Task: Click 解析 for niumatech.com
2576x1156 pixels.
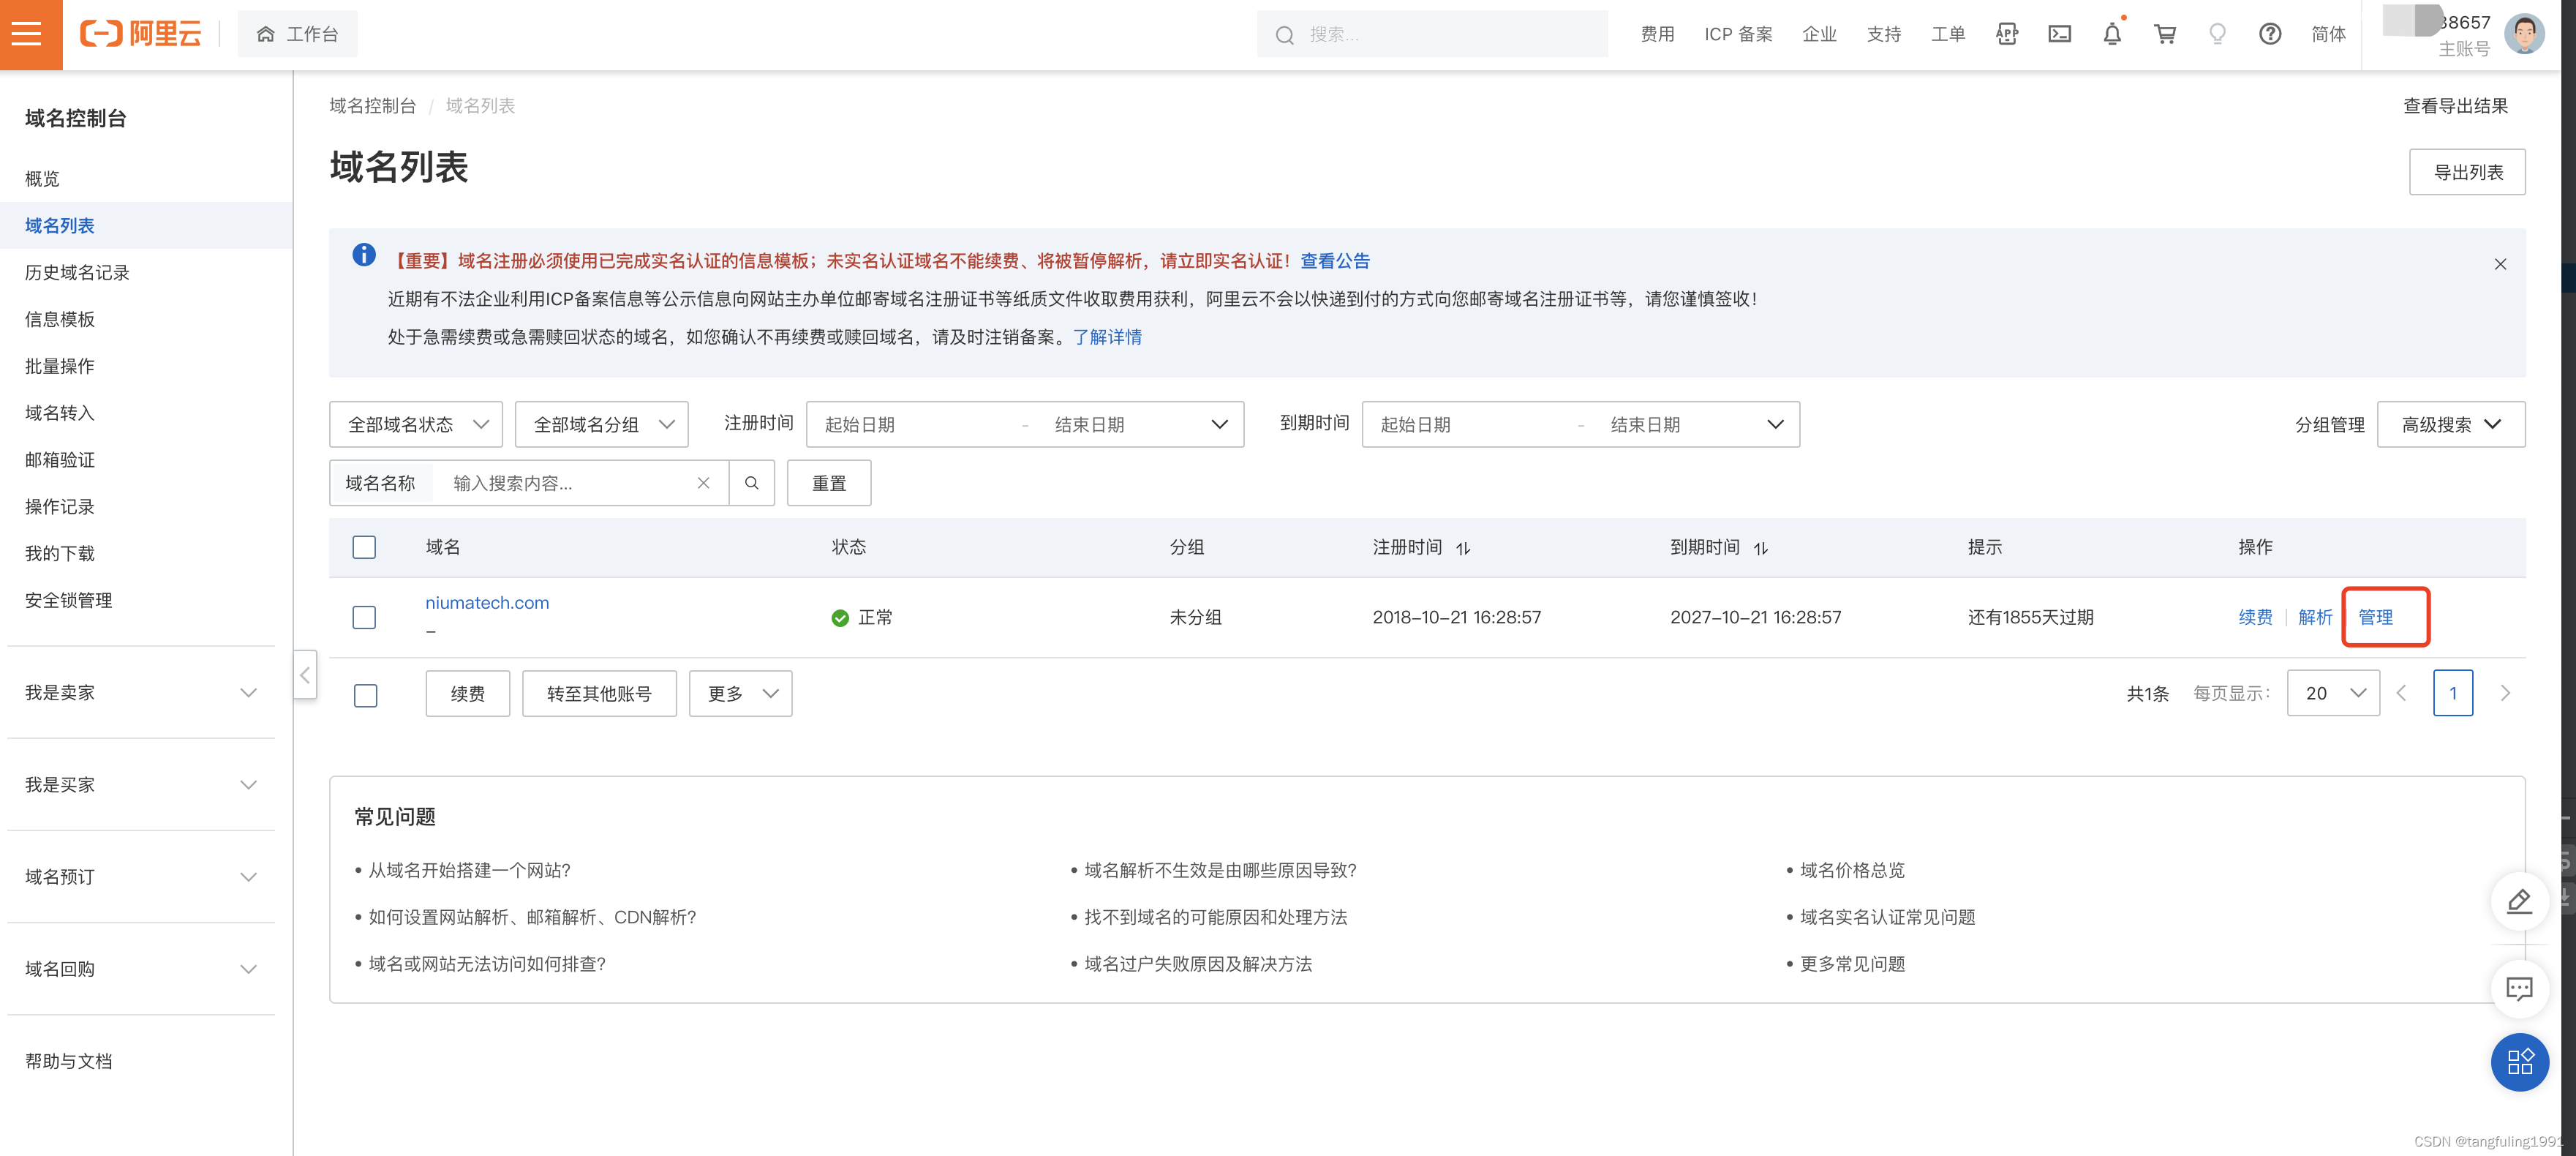Action: point(2315,617)
